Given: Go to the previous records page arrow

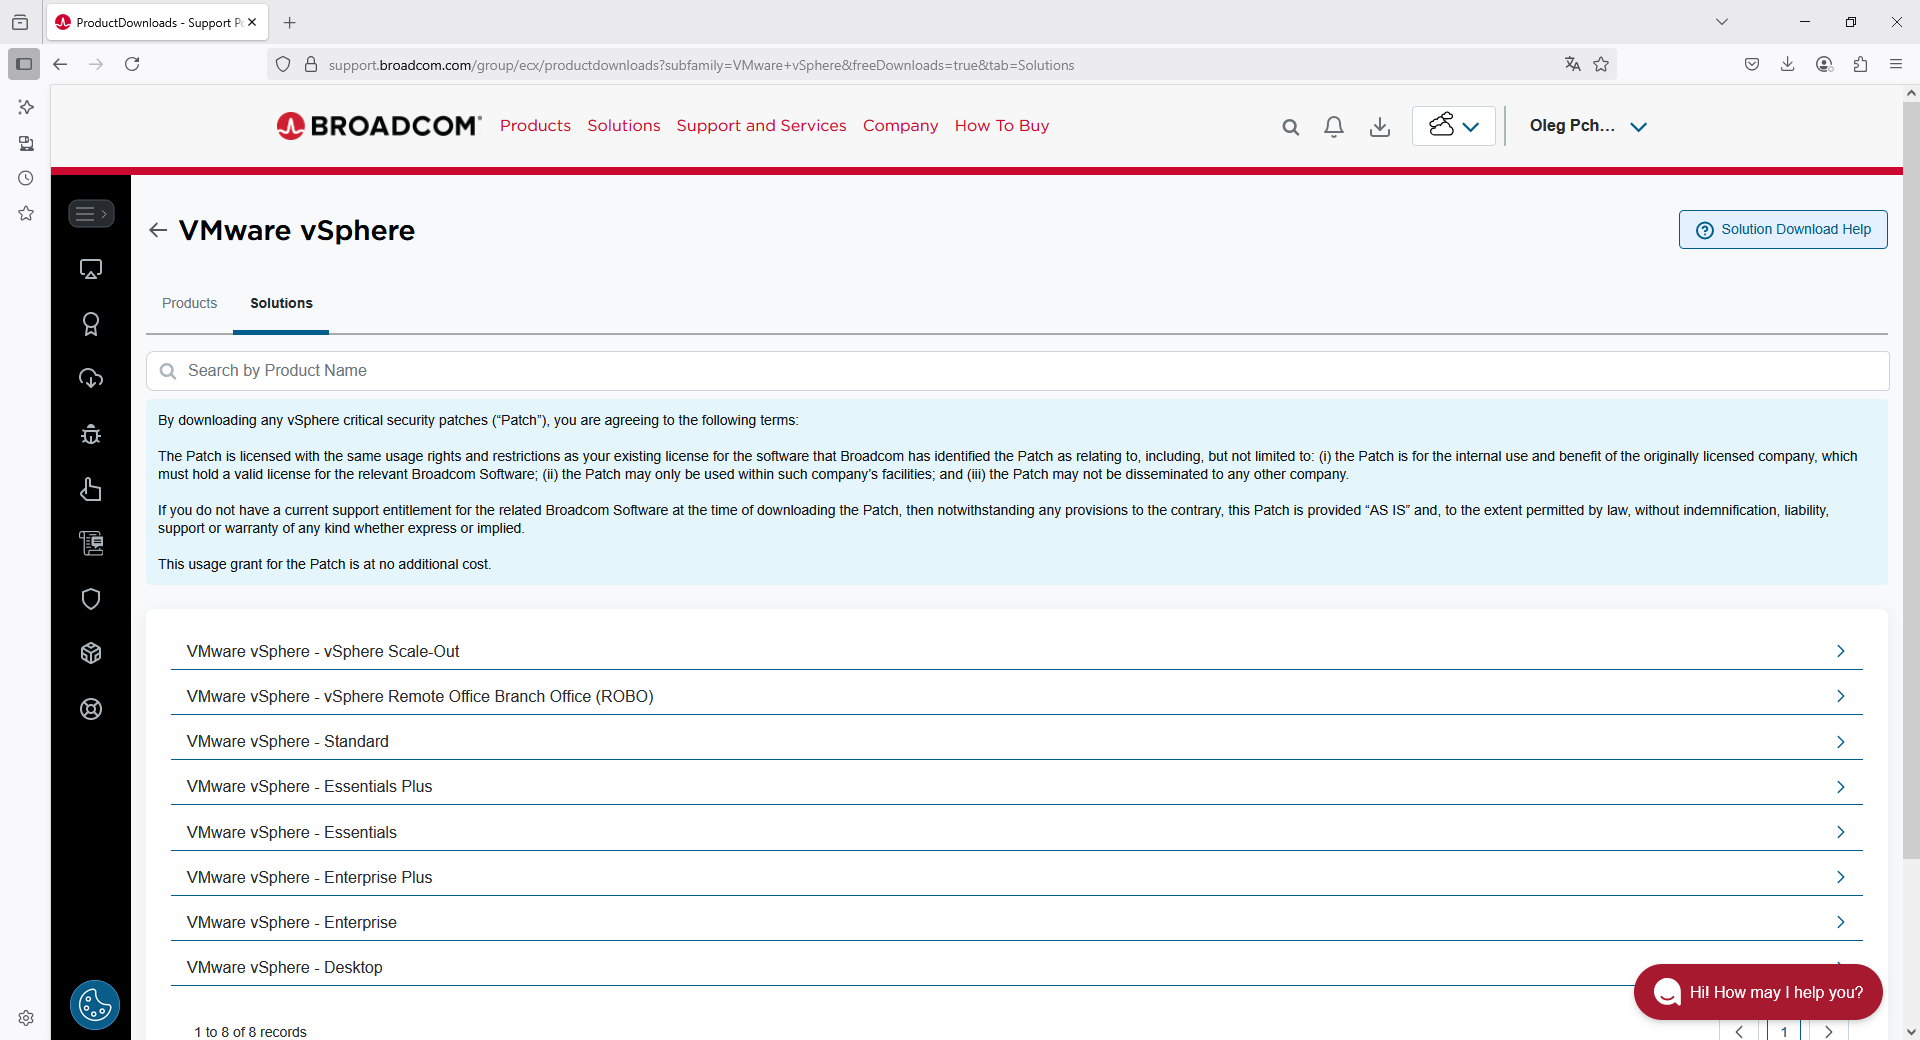Looking at the screenshot, I should (1740, 1031).
